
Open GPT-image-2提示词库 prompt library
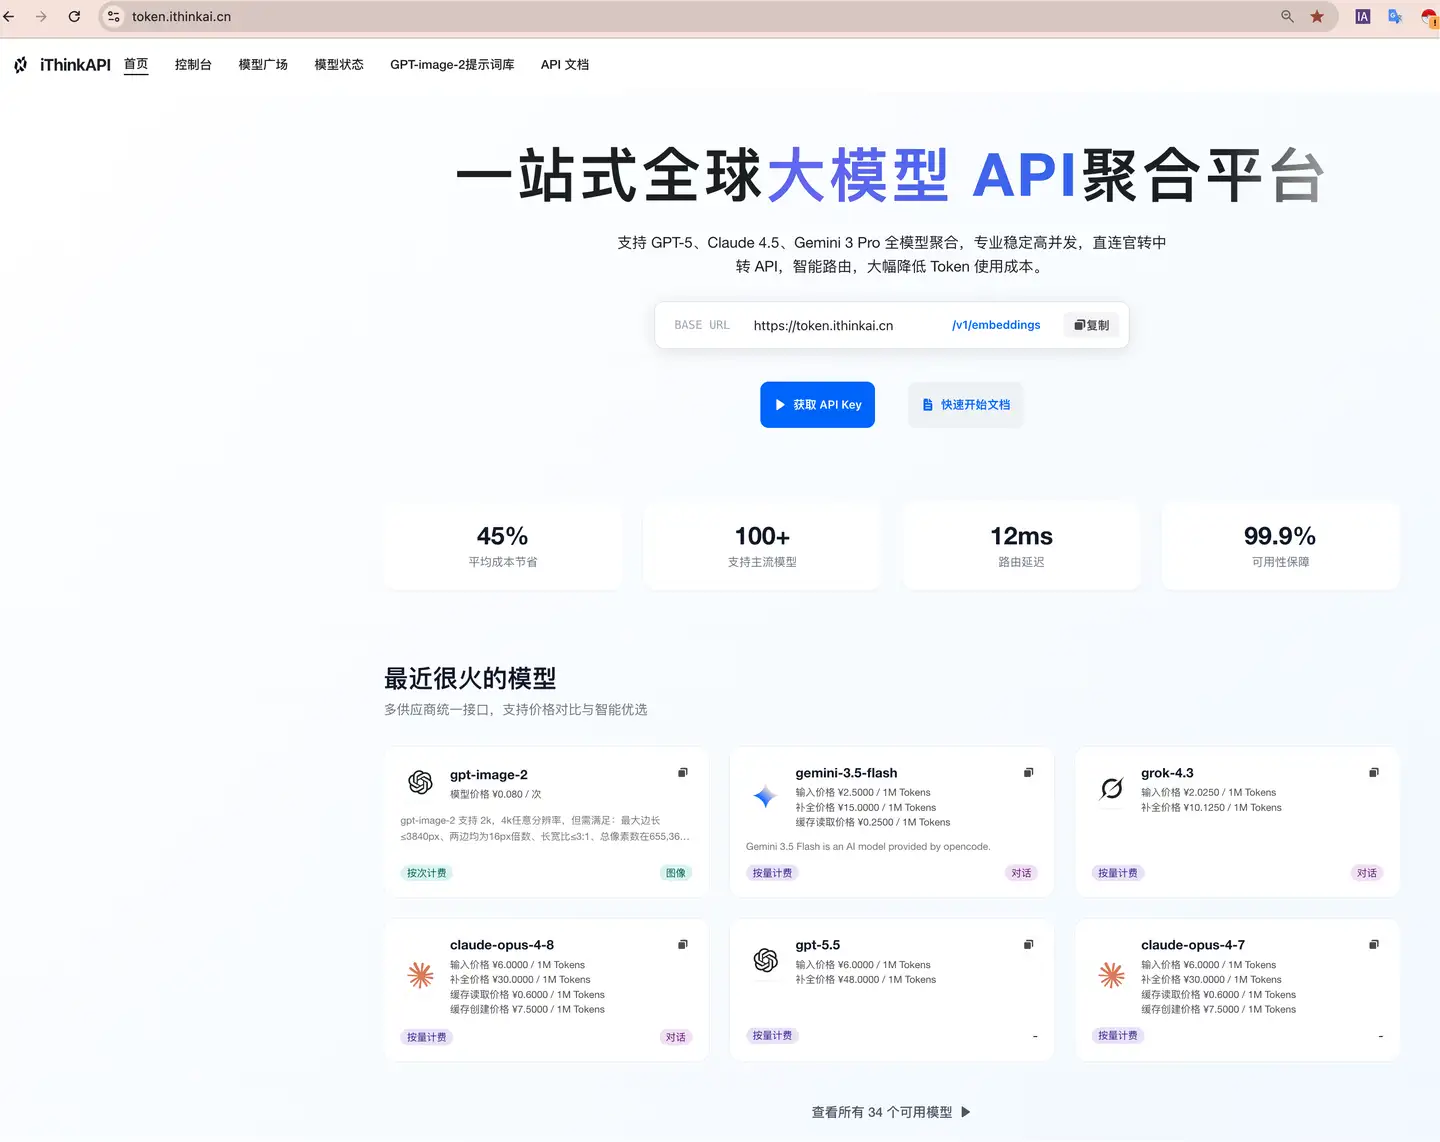point(452,65)
